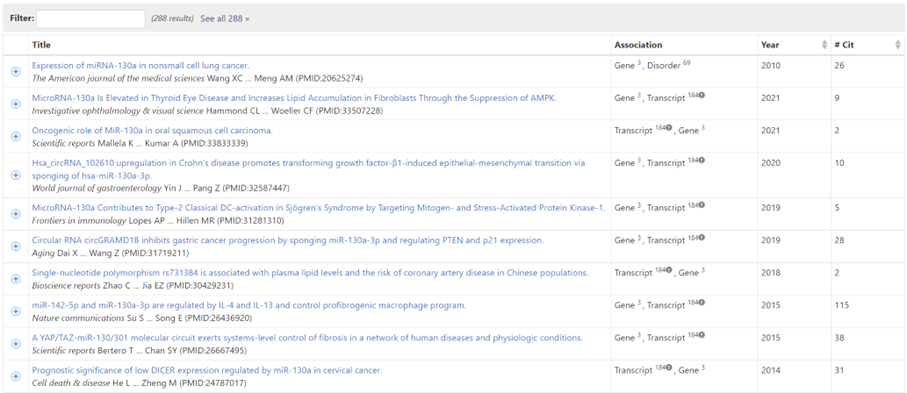Click plus icon for Sjögren's Syndrome article
Image resolution: width=907 pixels, height=393 pixels.
point(16,214)
